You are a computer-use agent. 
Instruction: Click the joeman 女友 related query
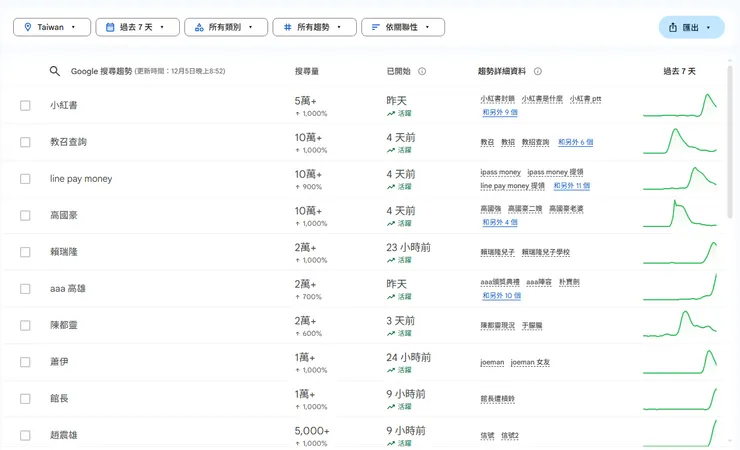(530, 362)
